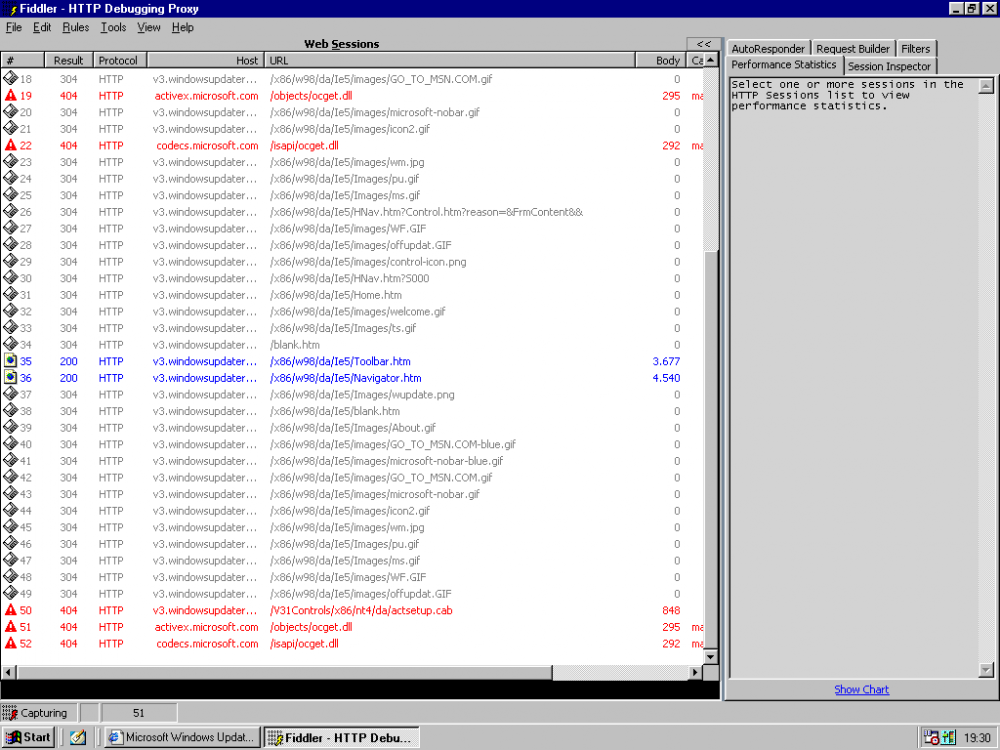Collapse the sessions panel with << button

pyautogui.click(x=703, y=44)
